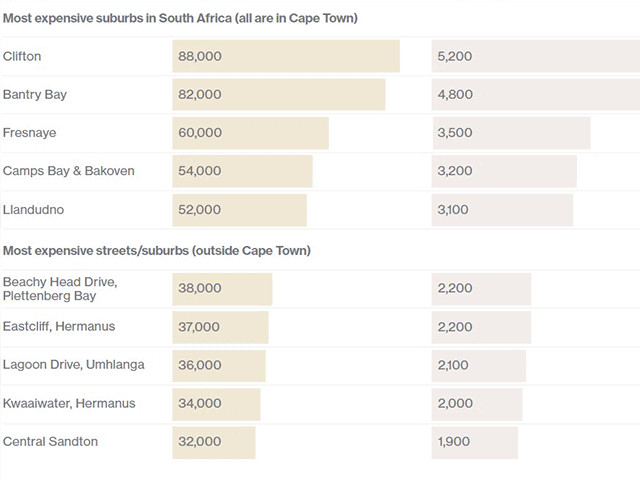Select the Kwaaiwater, Hermanus label
The image size is (640, 480).
(69, 403)
